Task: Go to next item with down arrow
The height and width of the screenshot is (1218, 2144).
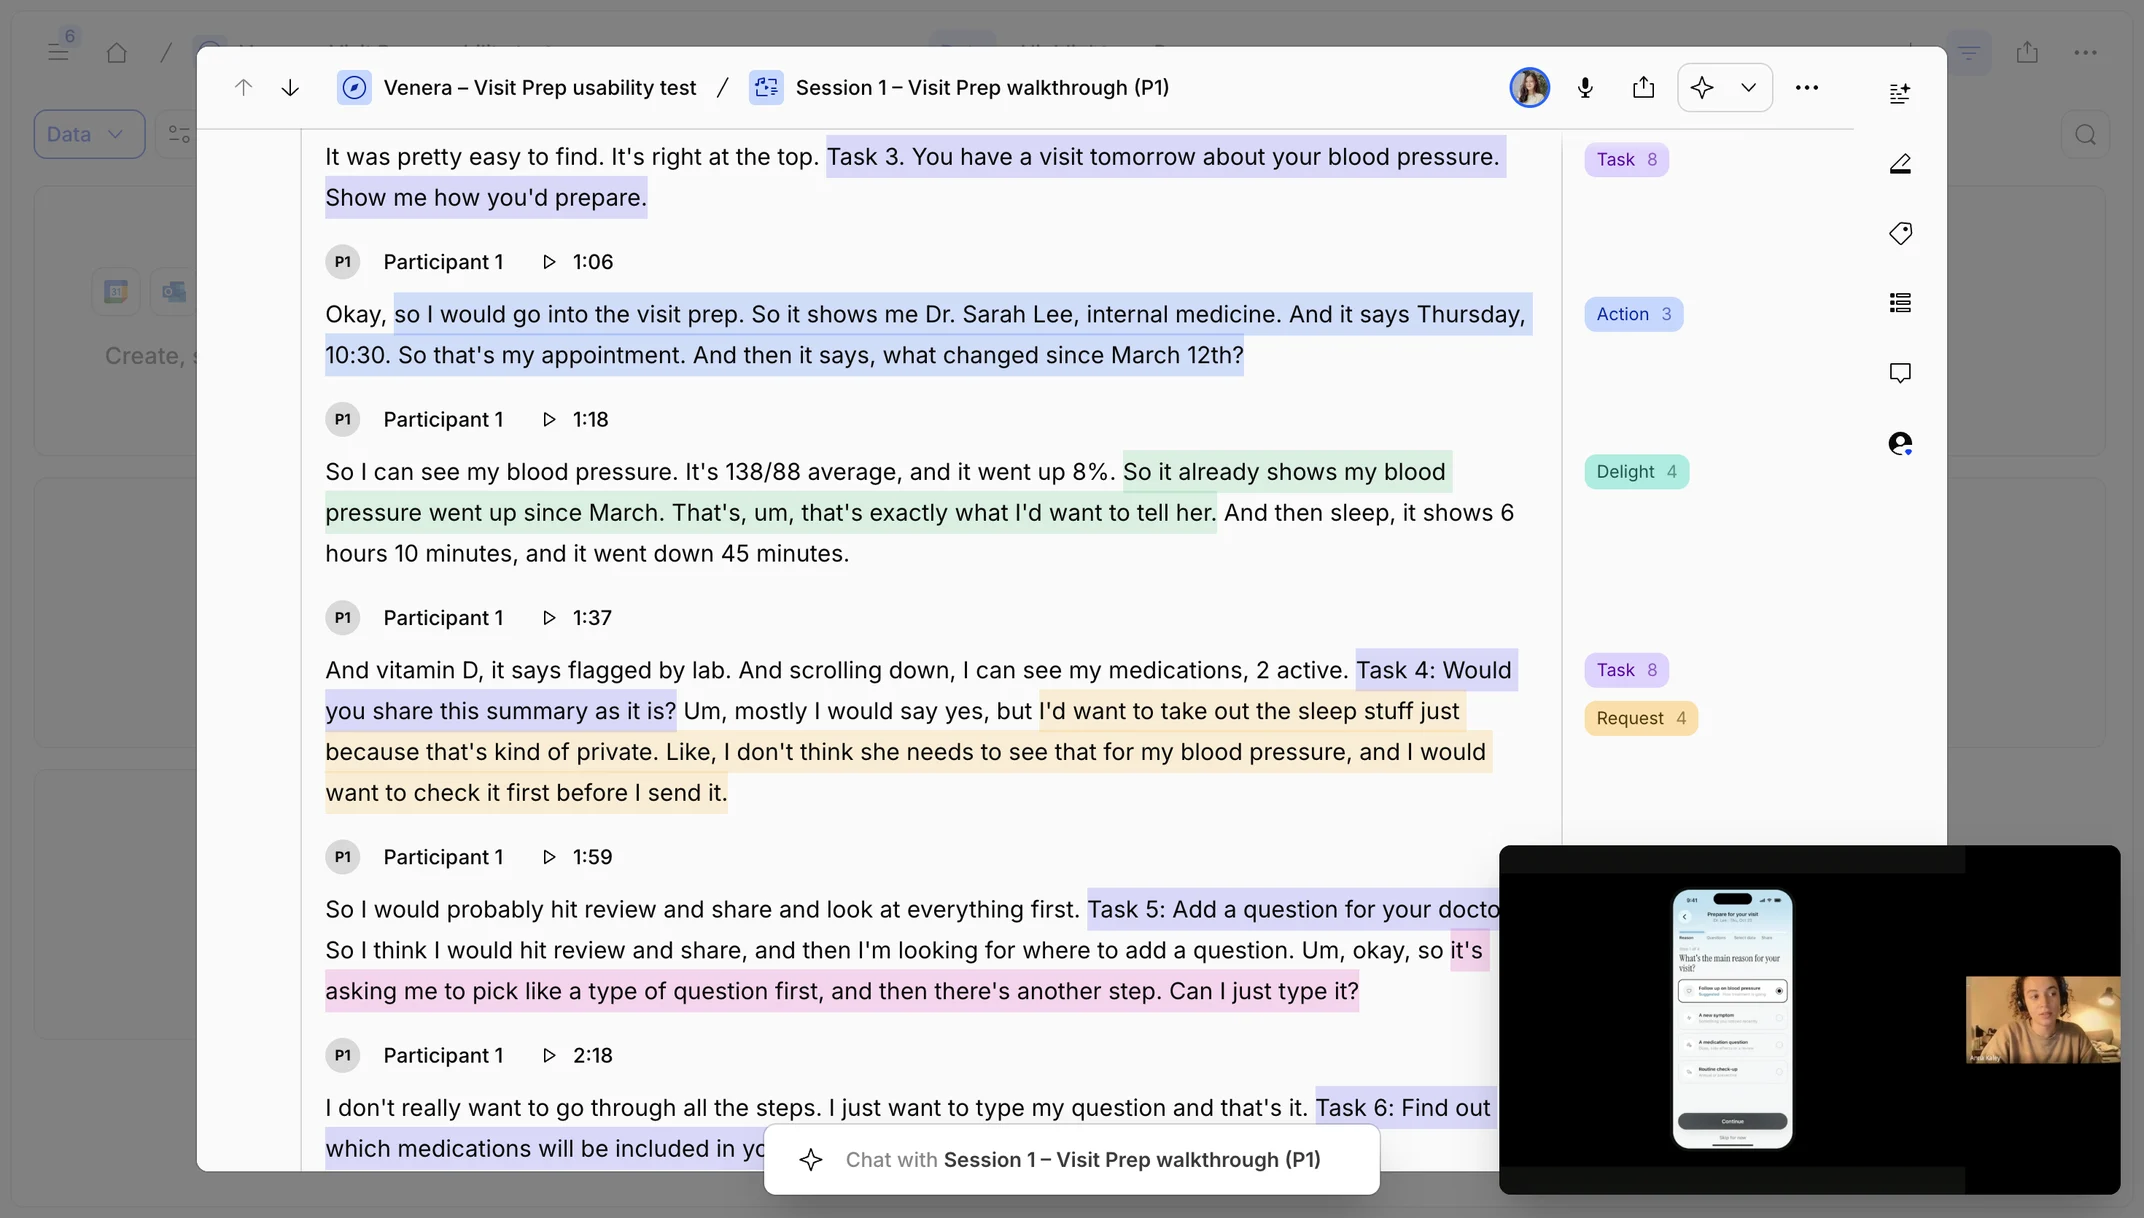Action: [290, 88]
